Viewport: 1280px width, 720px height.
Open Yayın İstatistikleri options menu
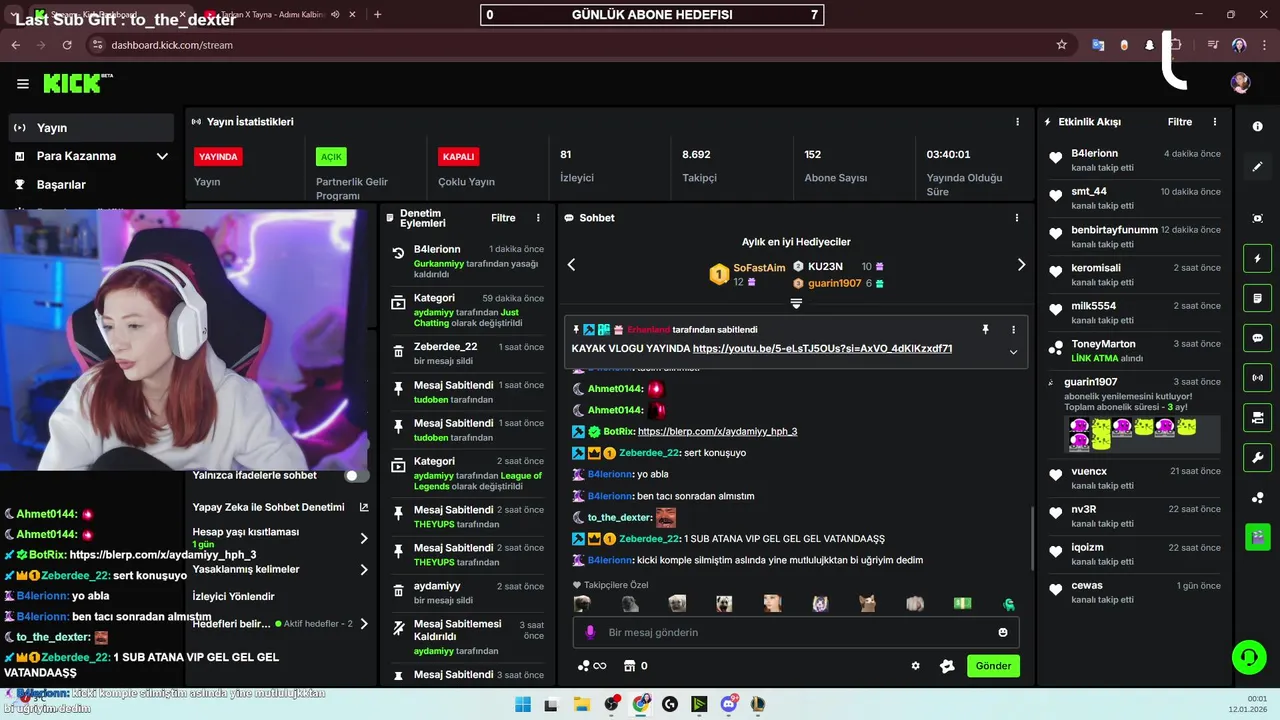(1017, 122)
